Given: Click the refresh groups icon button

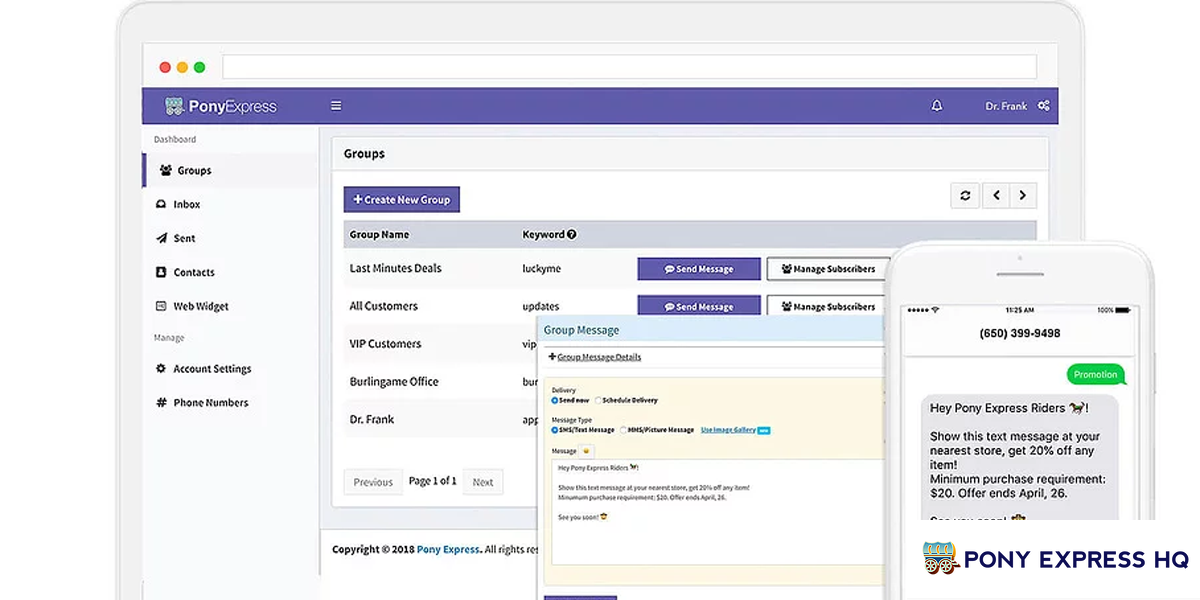Looking at the screenshot, I should pyautogui.click(x=964, y=196).
